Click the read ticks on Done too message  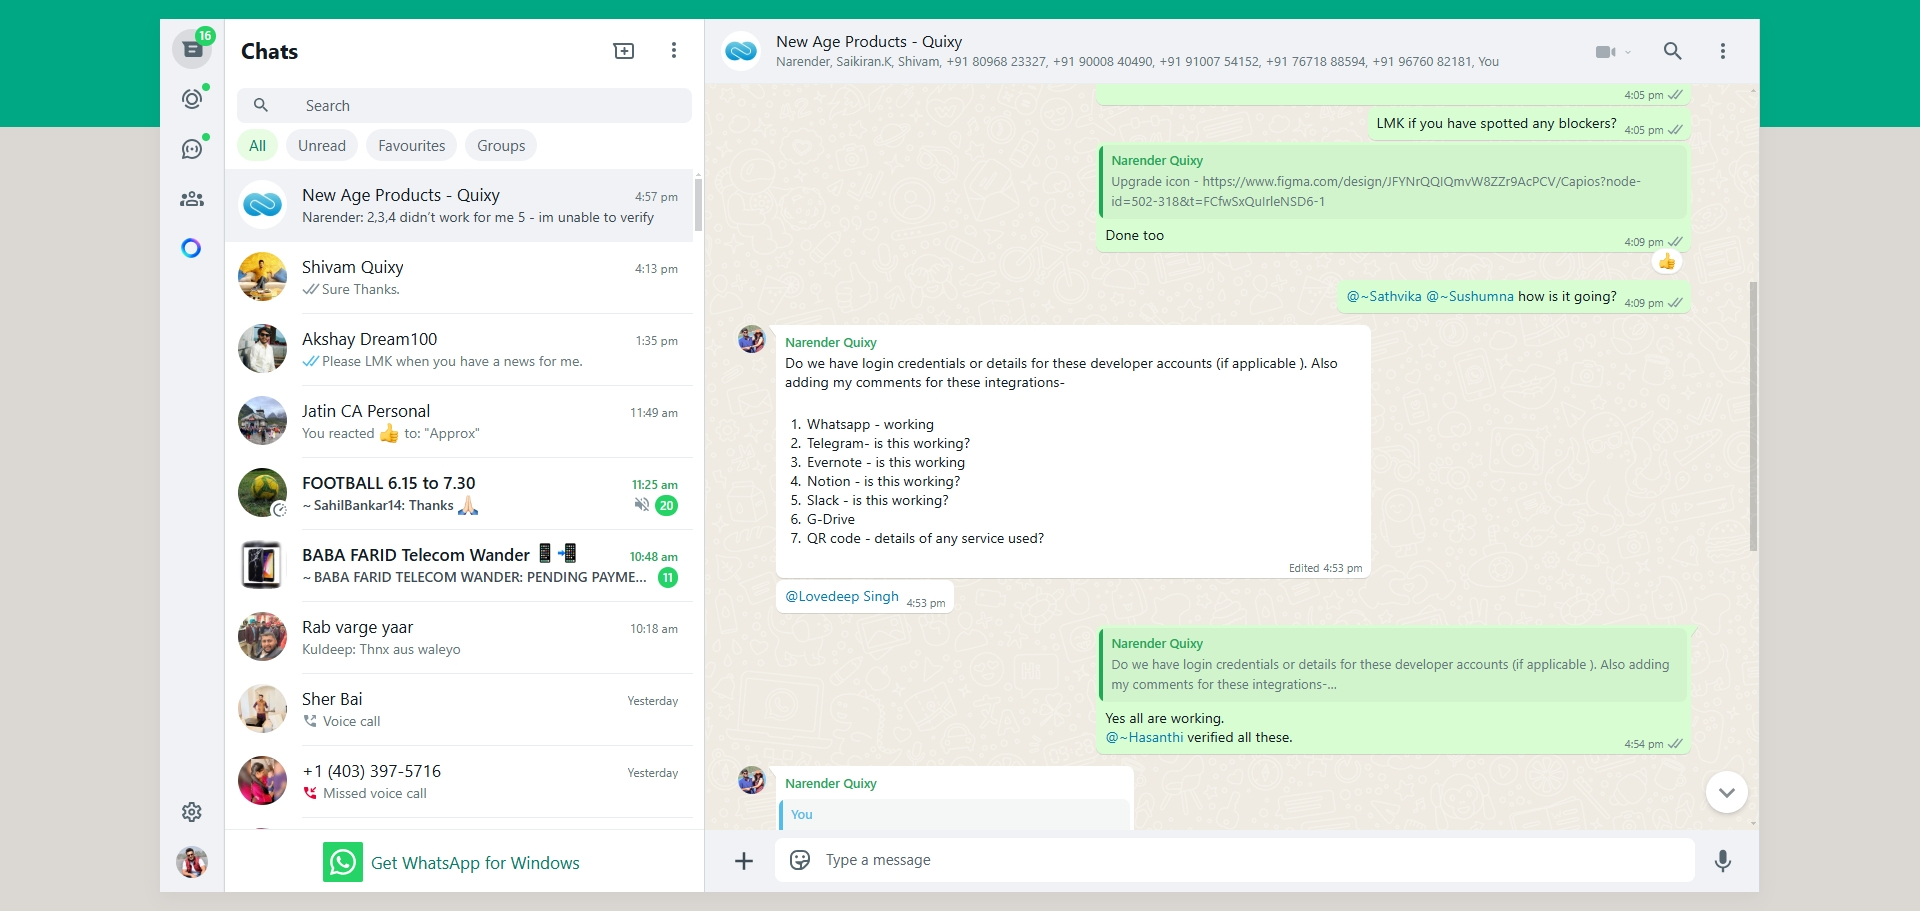point(1675,241)
